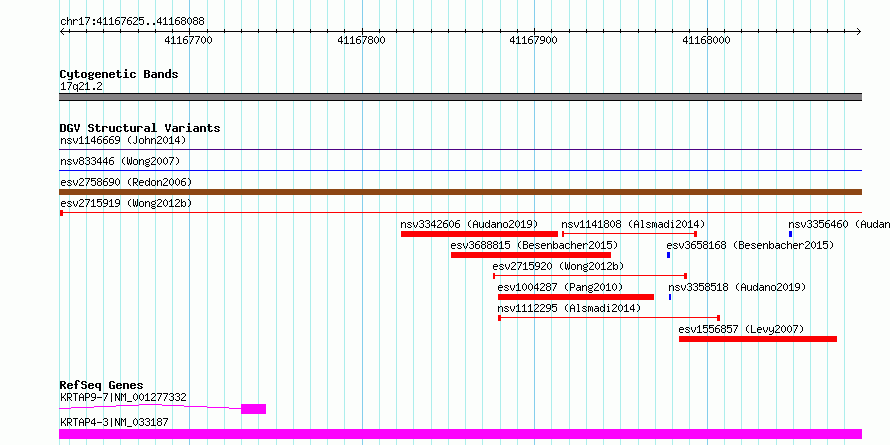The image size is (890, 445).
Task: Click the 17q21.2 band label
Action: pyautogui.click(x=81, y=87)
